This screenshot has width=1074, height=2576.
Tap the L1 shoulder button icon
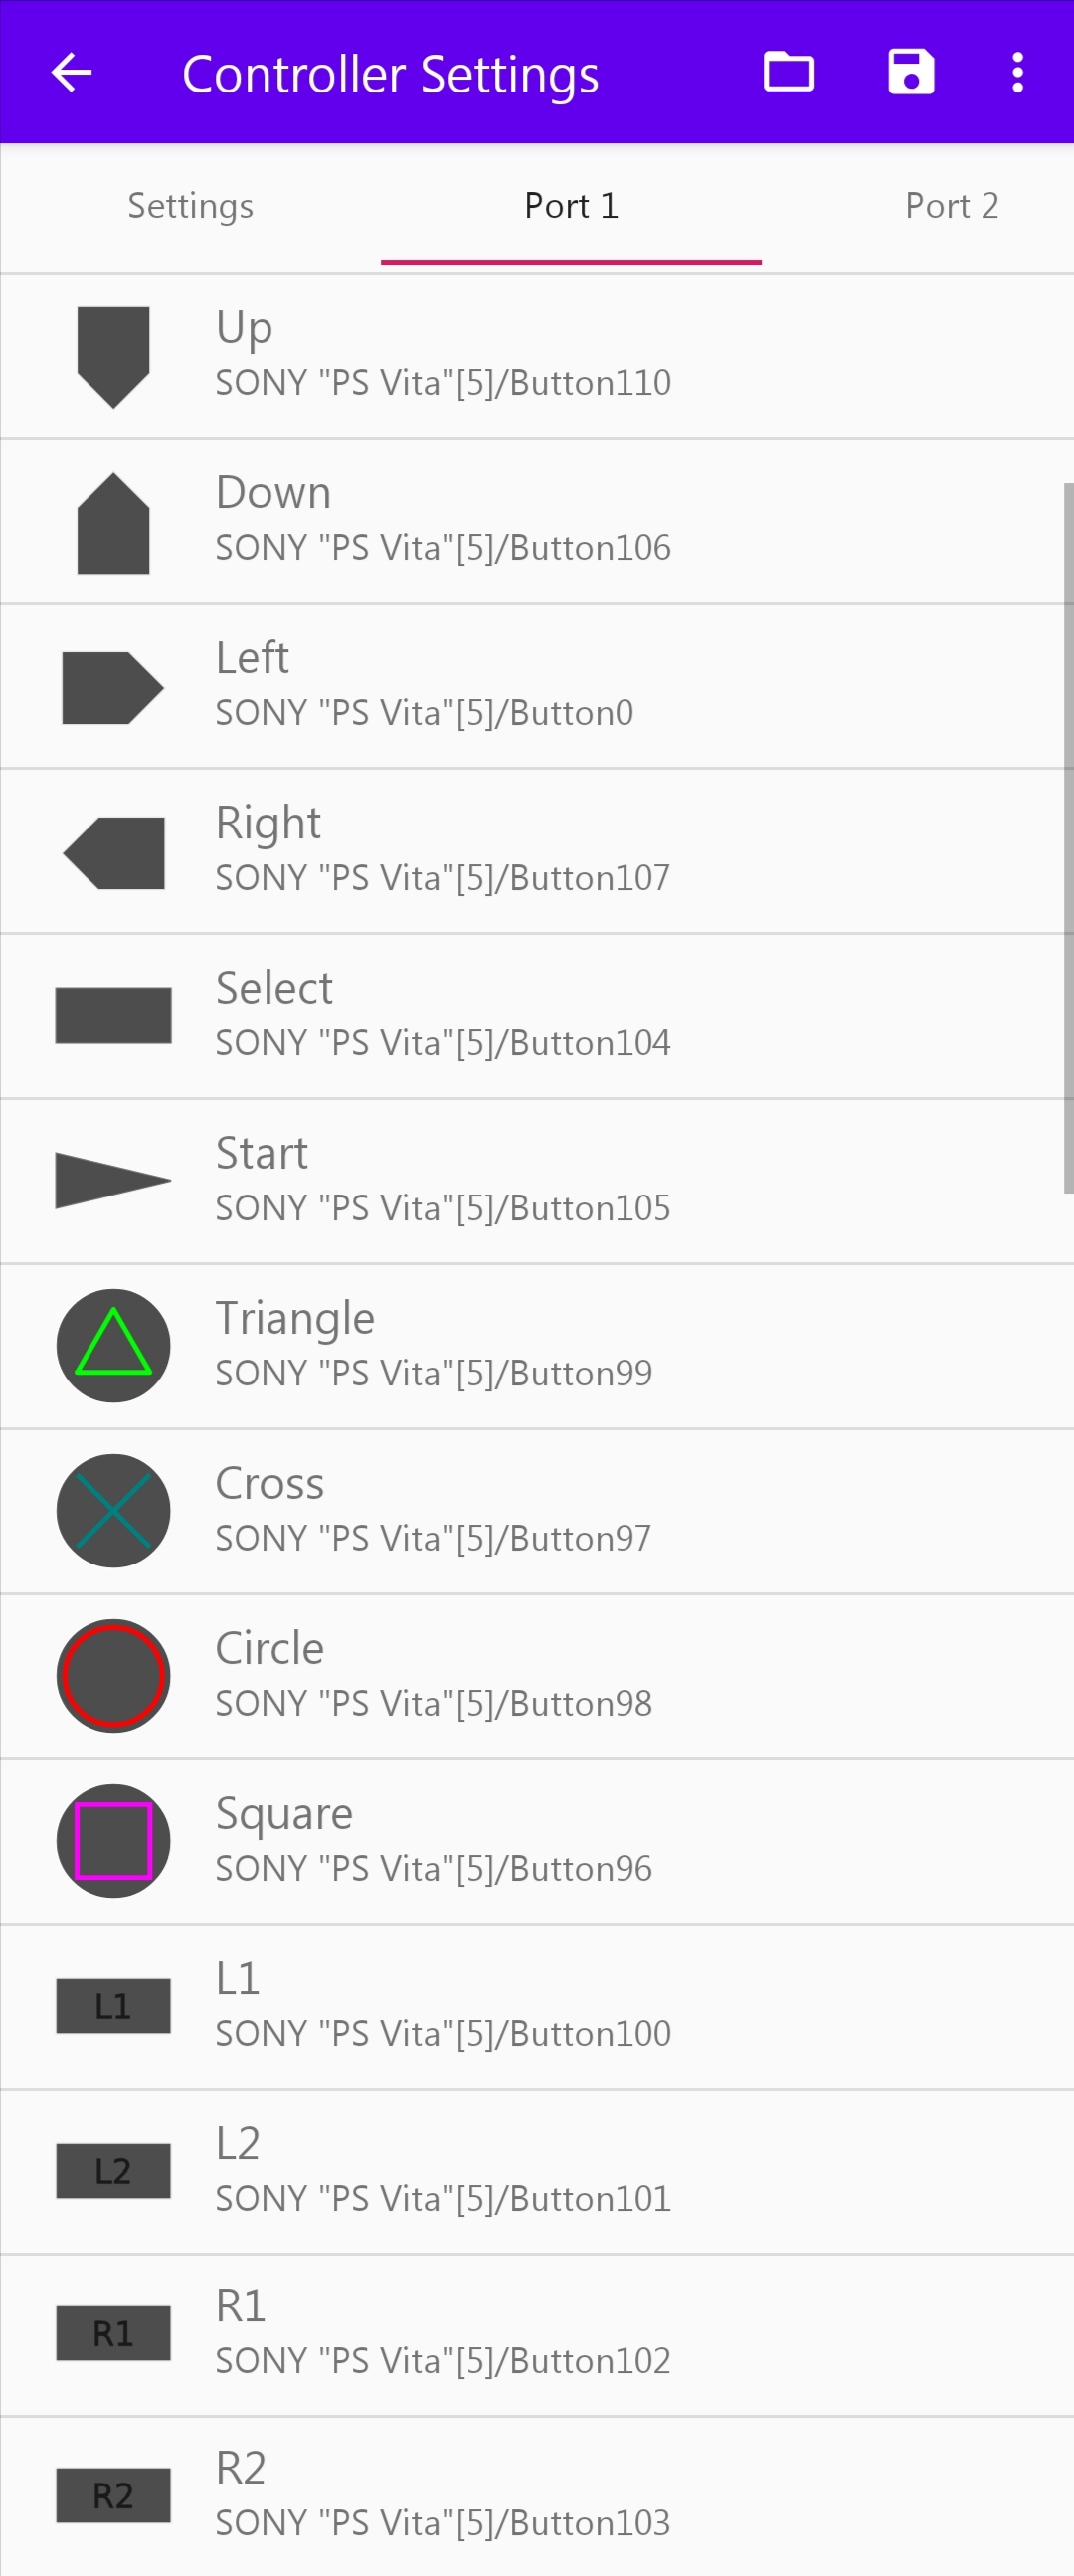[112, 2006]
